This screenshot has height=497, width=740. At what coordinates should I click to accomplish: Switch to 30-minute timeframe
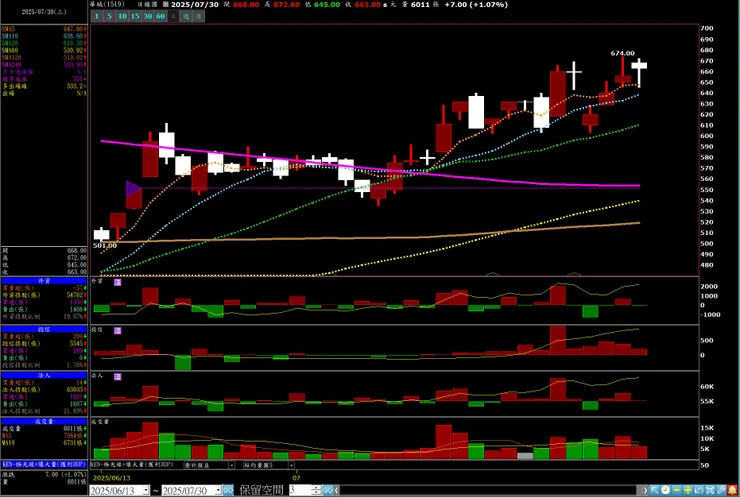point(148,16)
